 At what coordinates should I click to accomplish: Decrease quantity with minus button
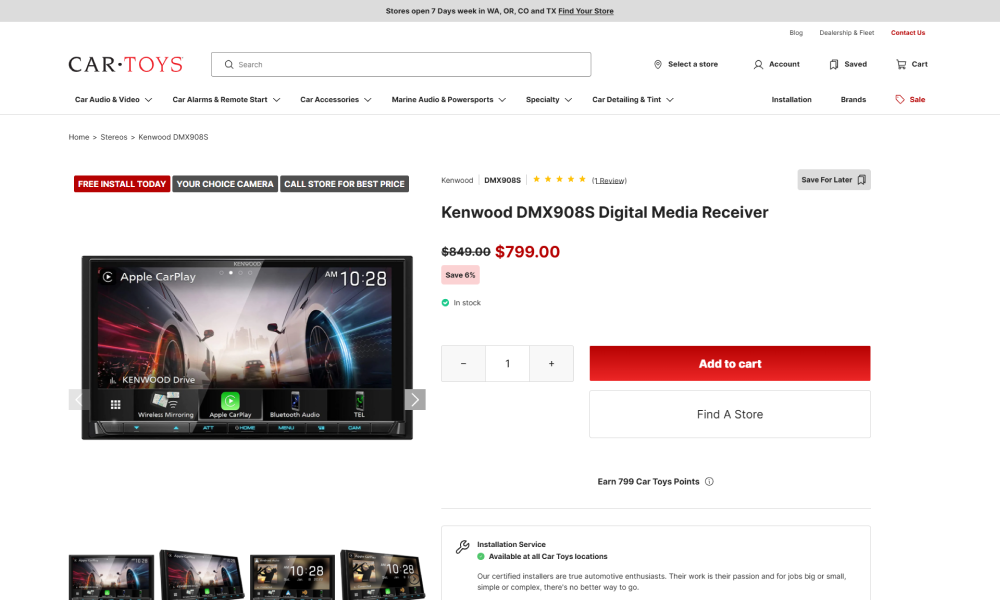pos(463,364)
